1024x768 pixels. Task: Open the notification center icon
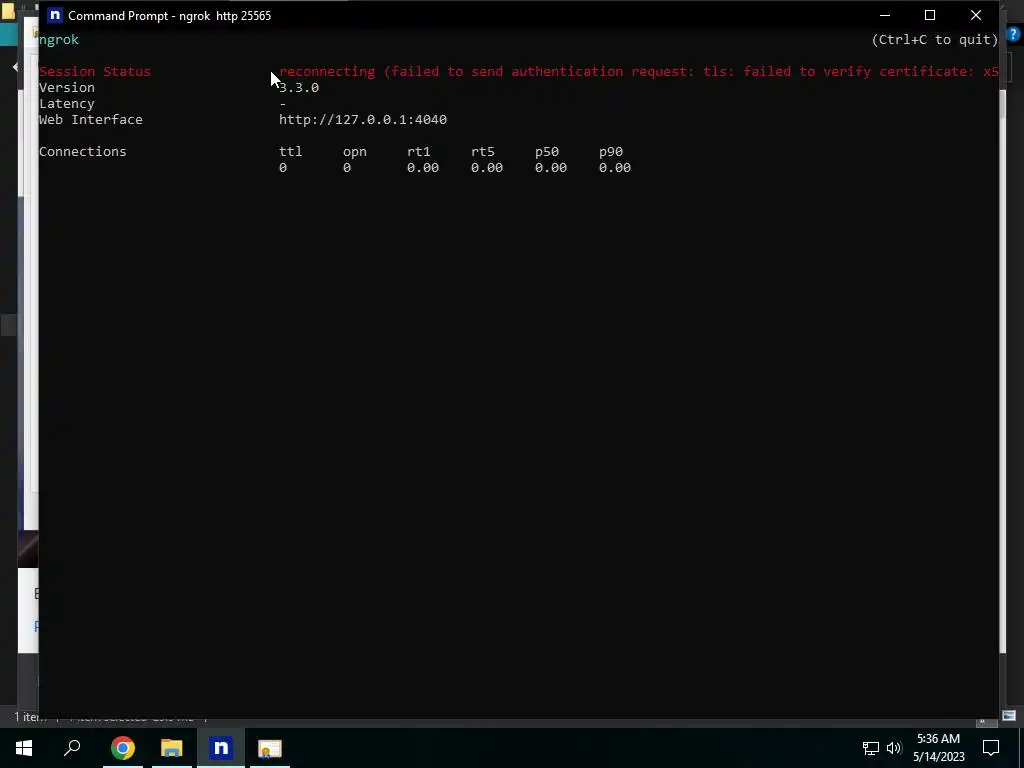tap(991, 748)
